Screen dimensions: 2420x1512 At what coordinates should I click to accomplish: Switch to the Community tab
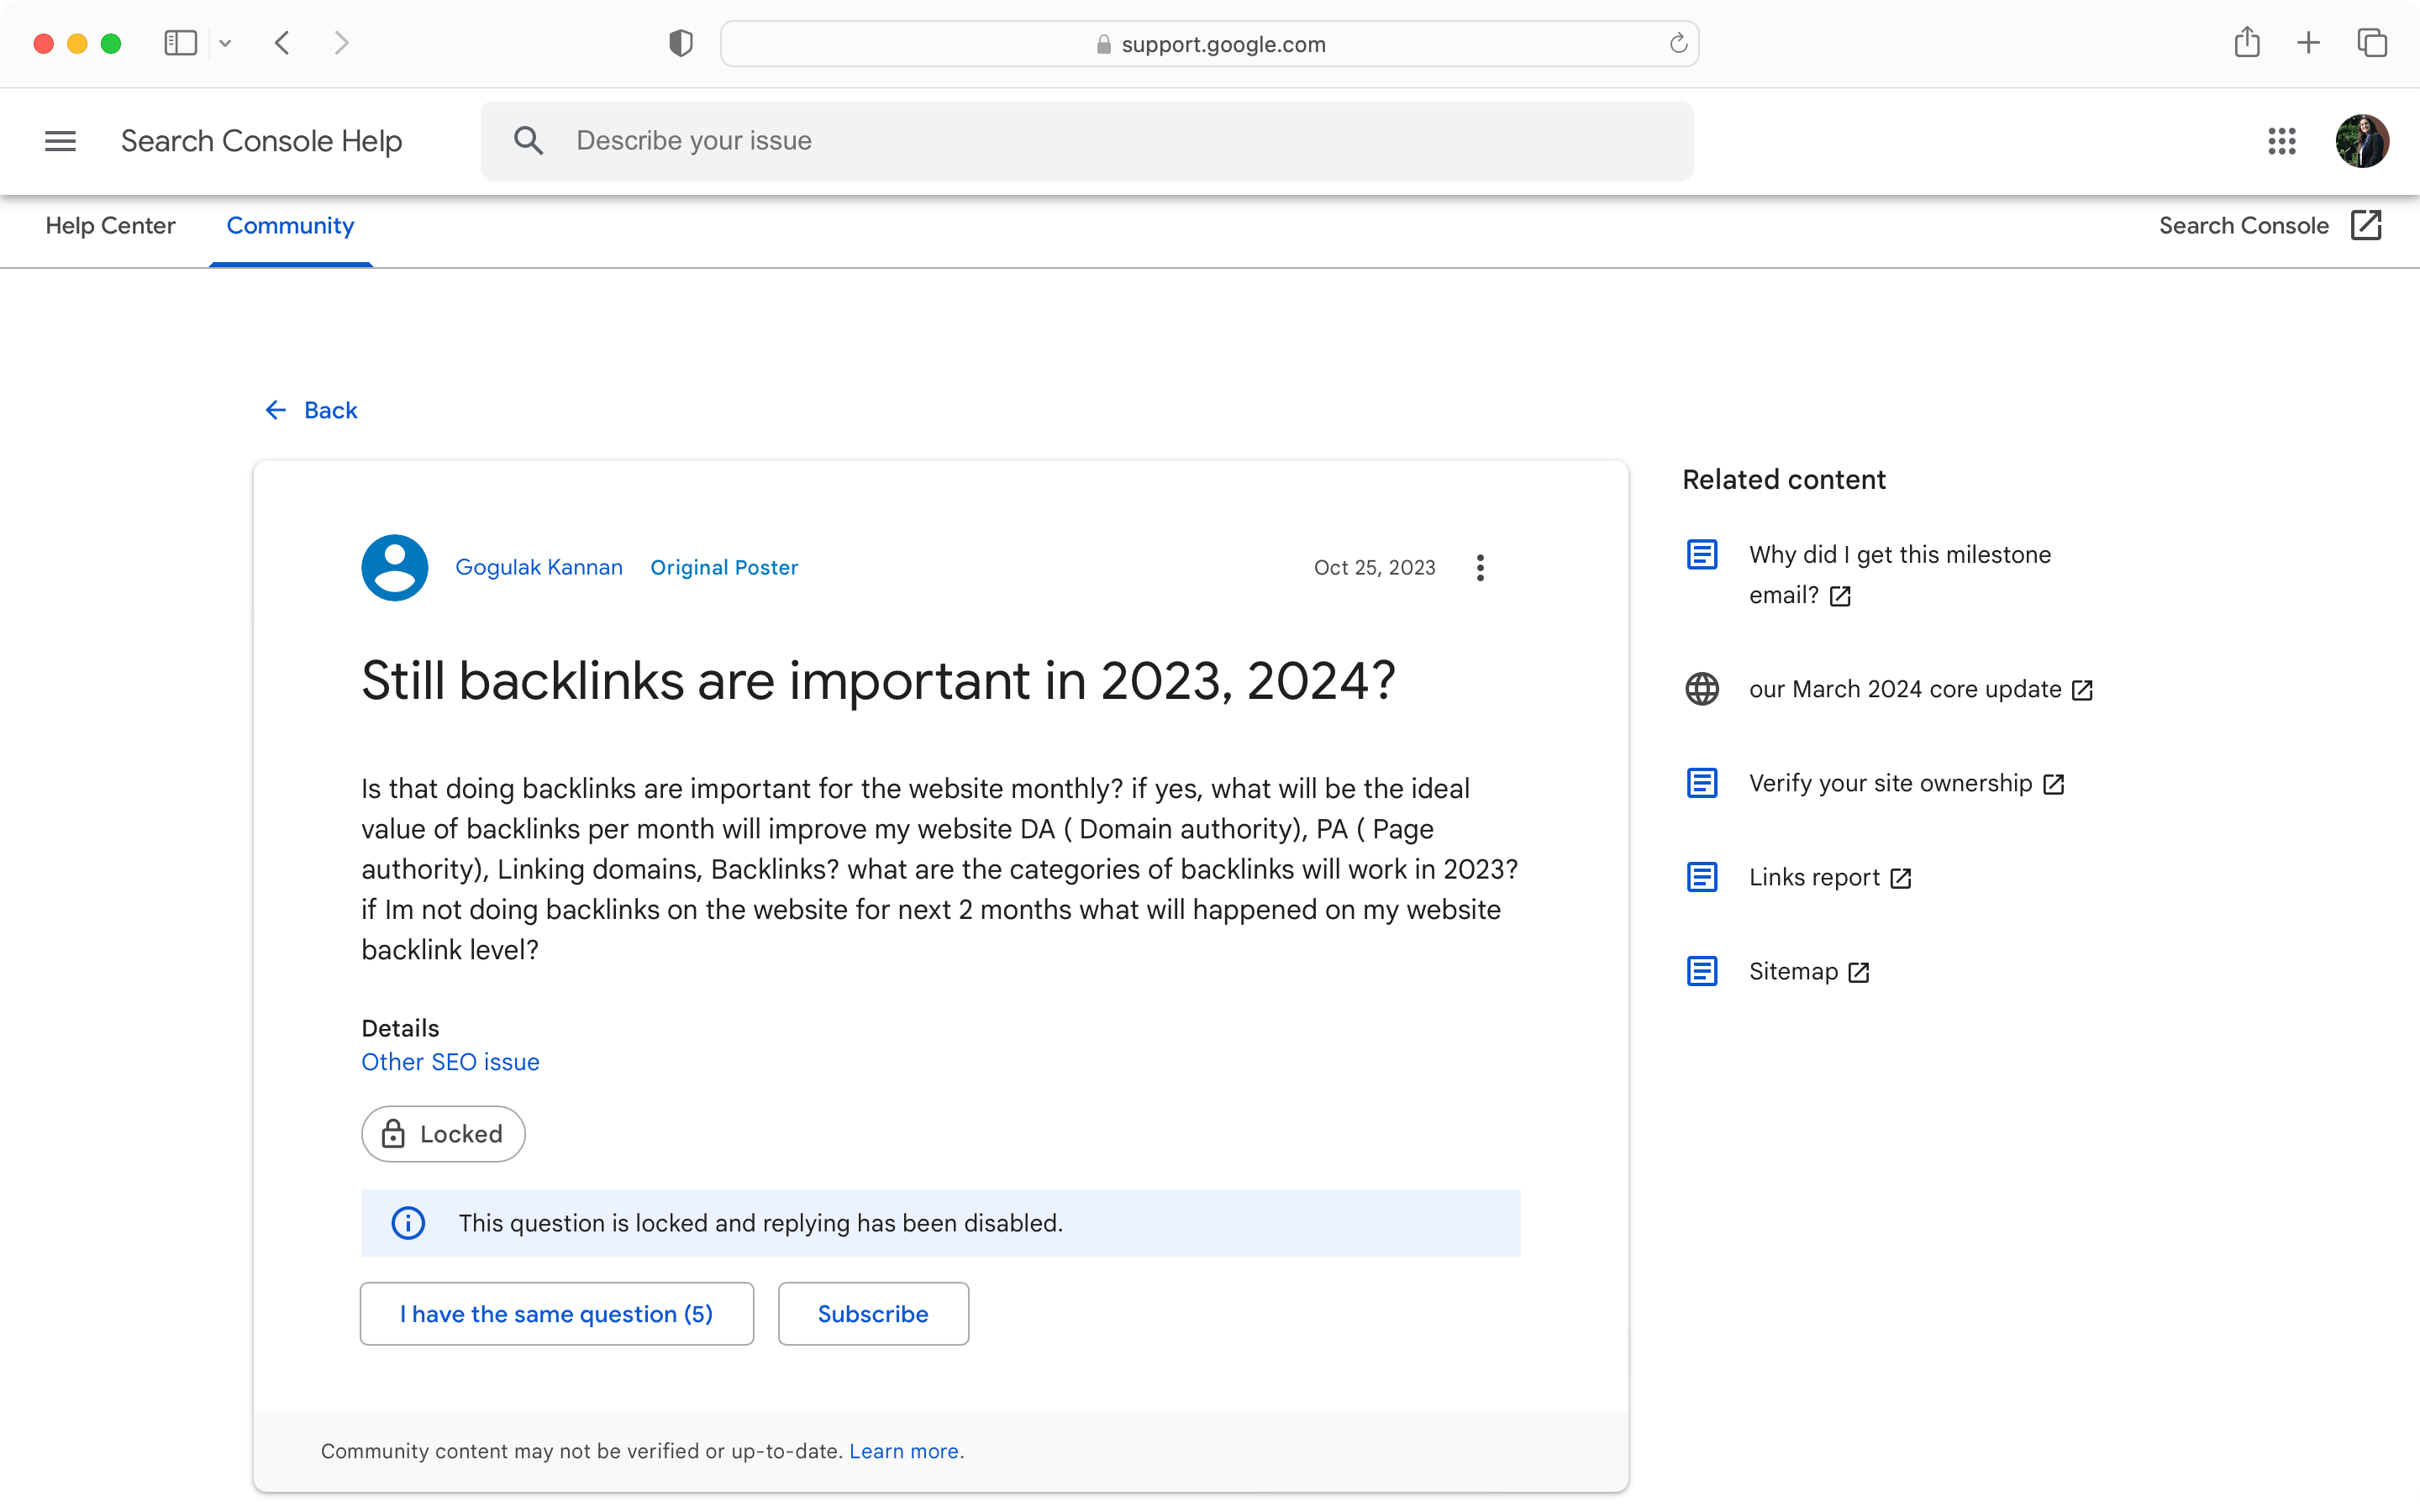pyautogui.click(x=290, y=226)
